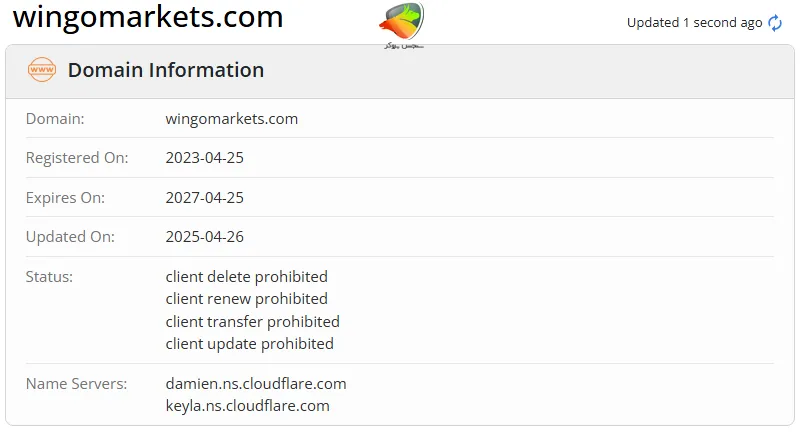This screenshot has width=802, height=433.
Task: Click 'client renew prohibited' status
Action: pos(246,299)
